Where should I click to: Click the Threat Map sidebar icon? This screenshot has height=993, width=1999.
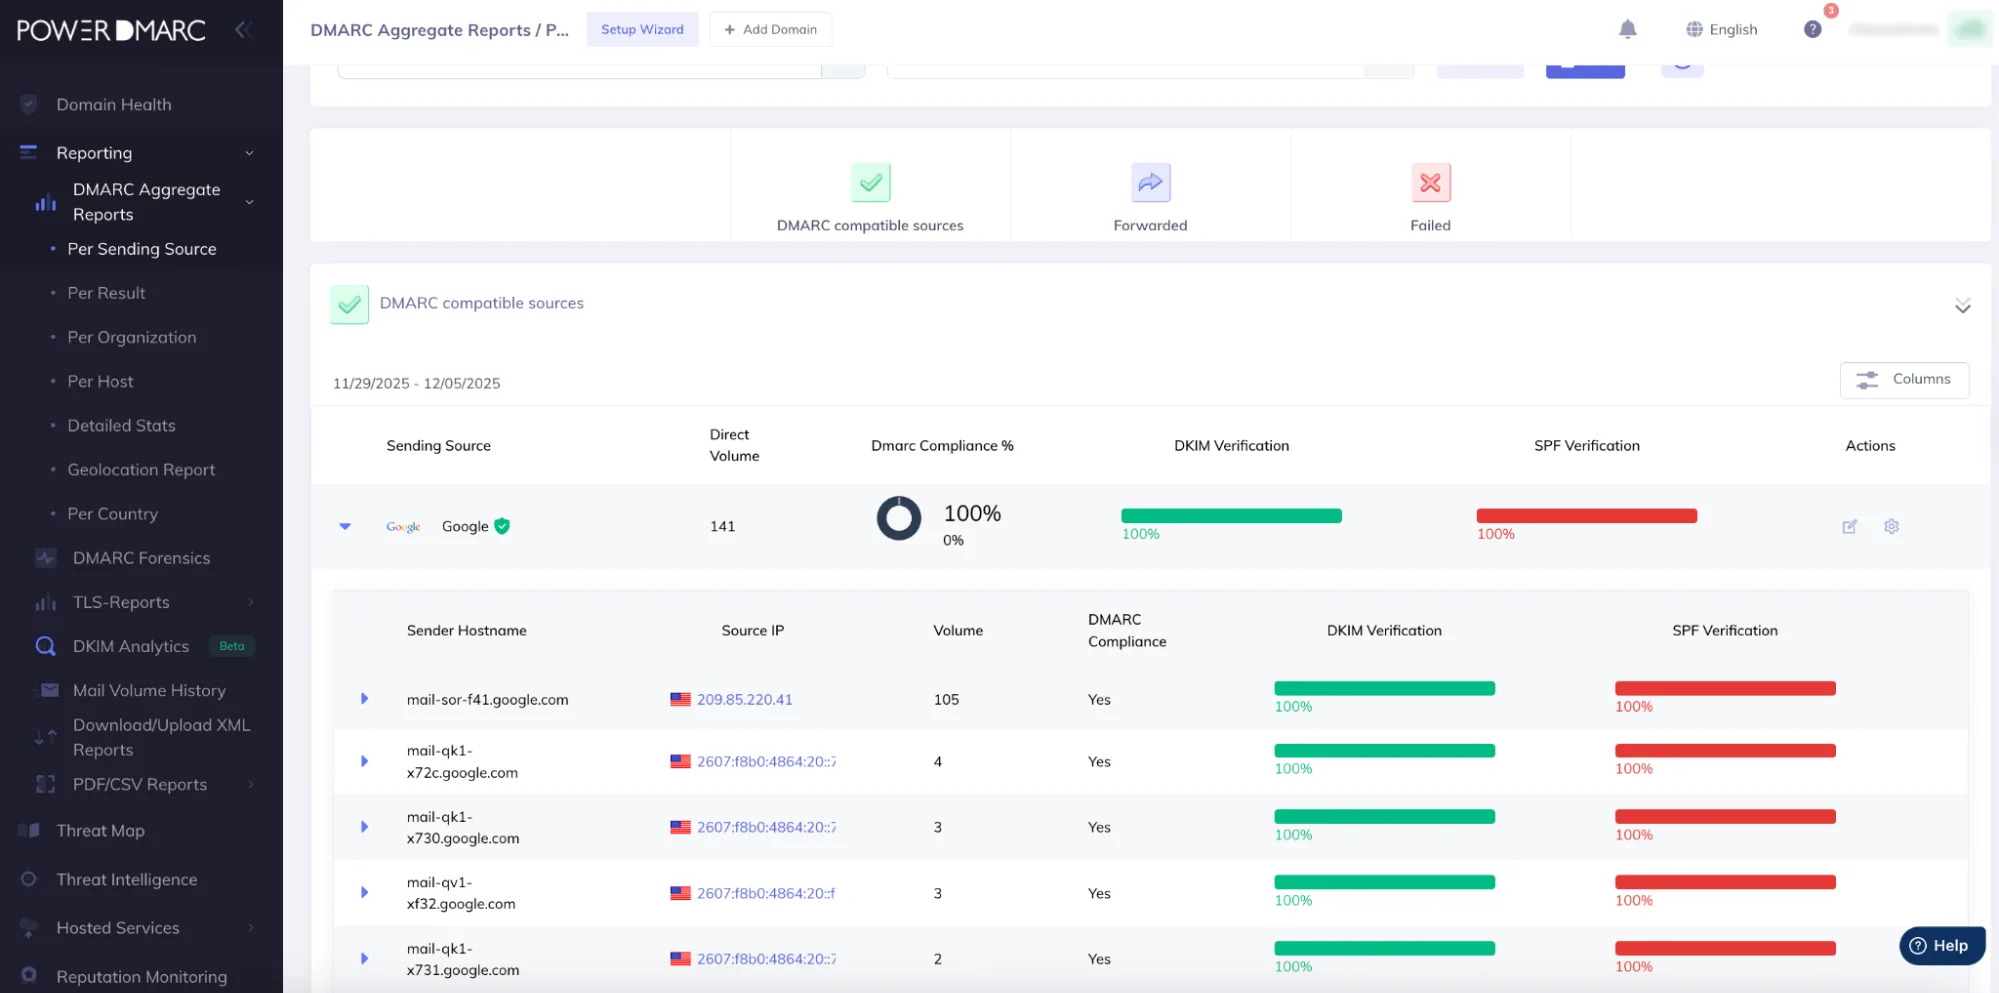click(29, 830)
